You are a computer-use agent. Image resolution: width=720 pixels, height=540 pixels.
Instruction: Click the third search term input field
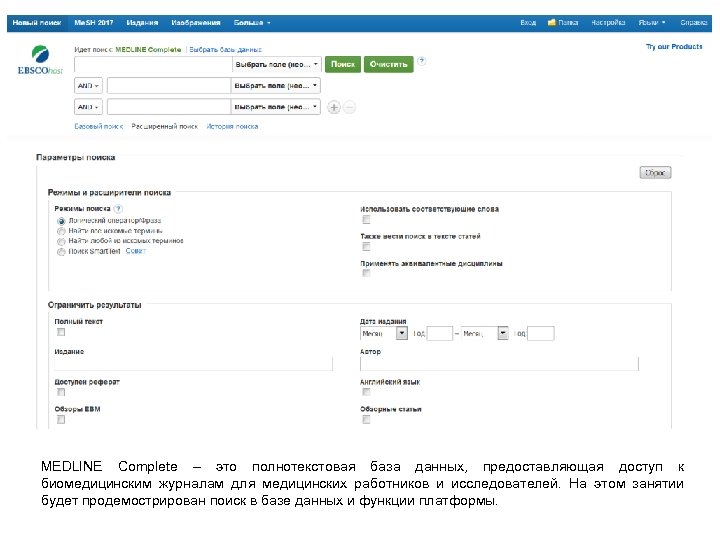tap(169, 107)
